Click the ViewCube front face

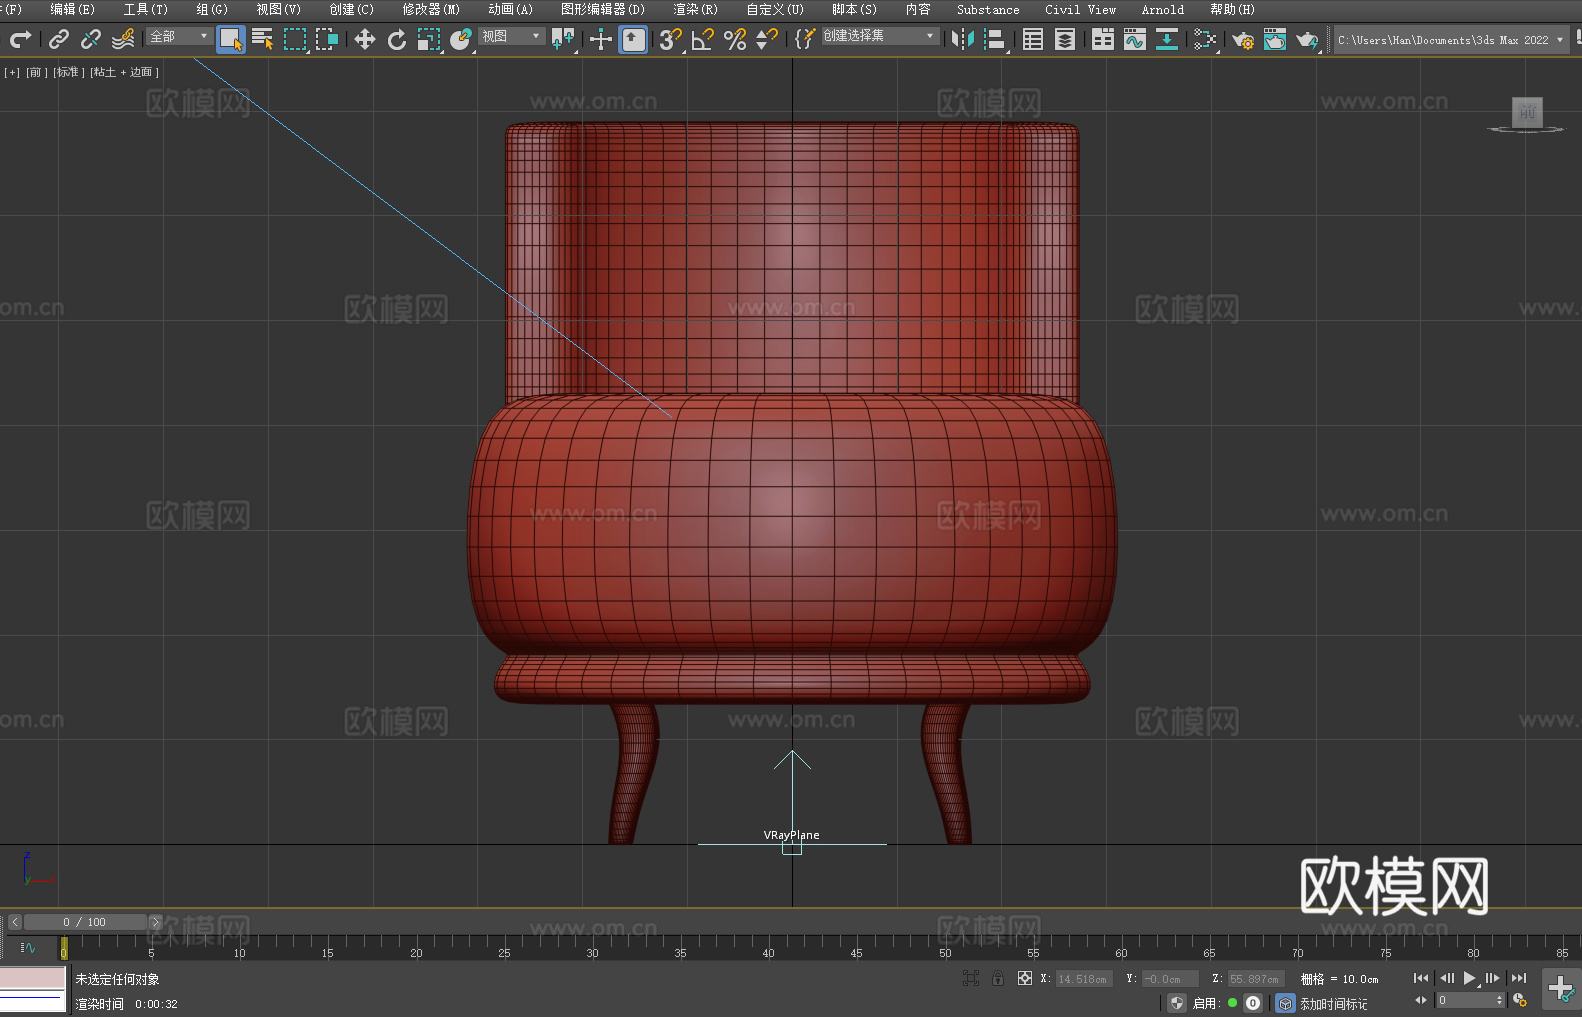click(1527, 112)
